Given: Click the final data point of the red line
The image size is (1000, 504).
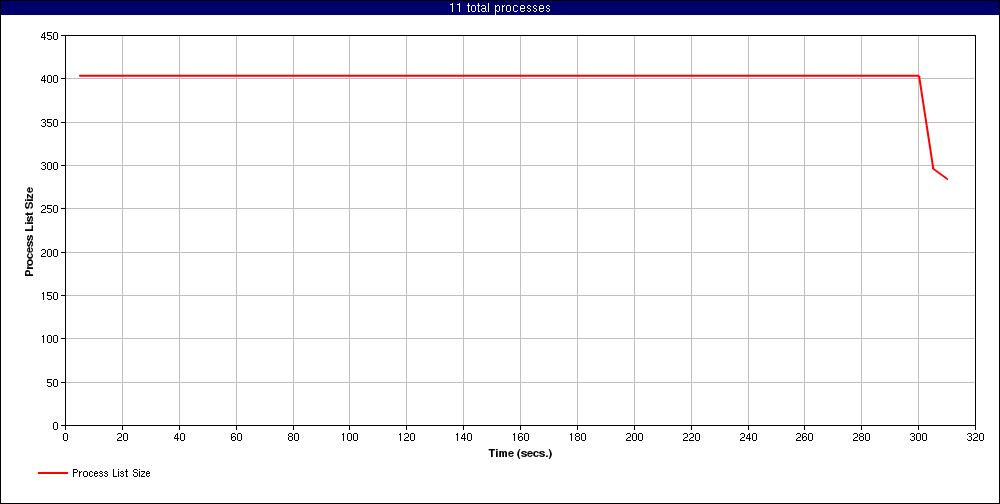Looking at the screenshot, I should pos(947,179).
